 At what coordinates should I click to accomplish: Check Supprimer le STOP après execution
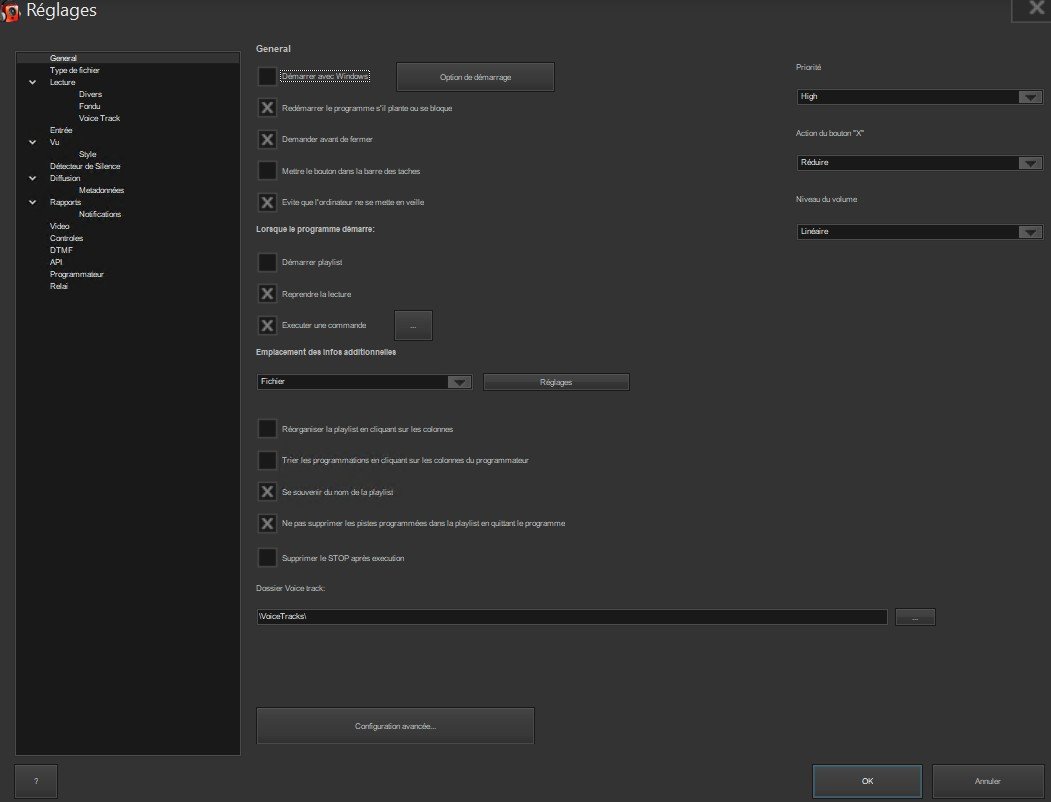point(267,557)
